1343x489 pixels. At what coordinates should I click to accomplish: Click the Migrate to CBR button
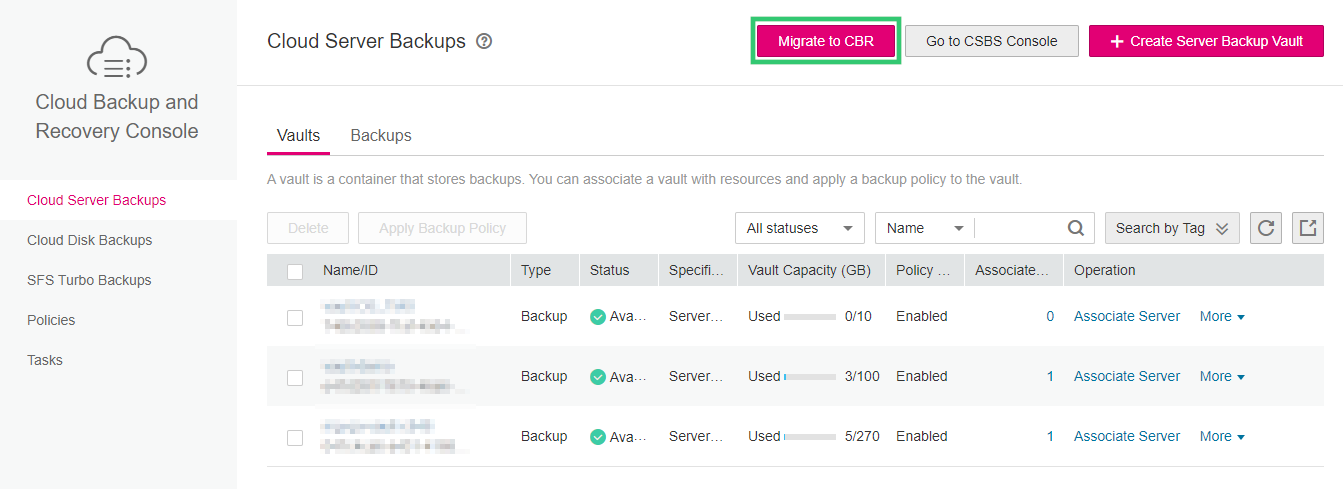(x=825, y=41)
